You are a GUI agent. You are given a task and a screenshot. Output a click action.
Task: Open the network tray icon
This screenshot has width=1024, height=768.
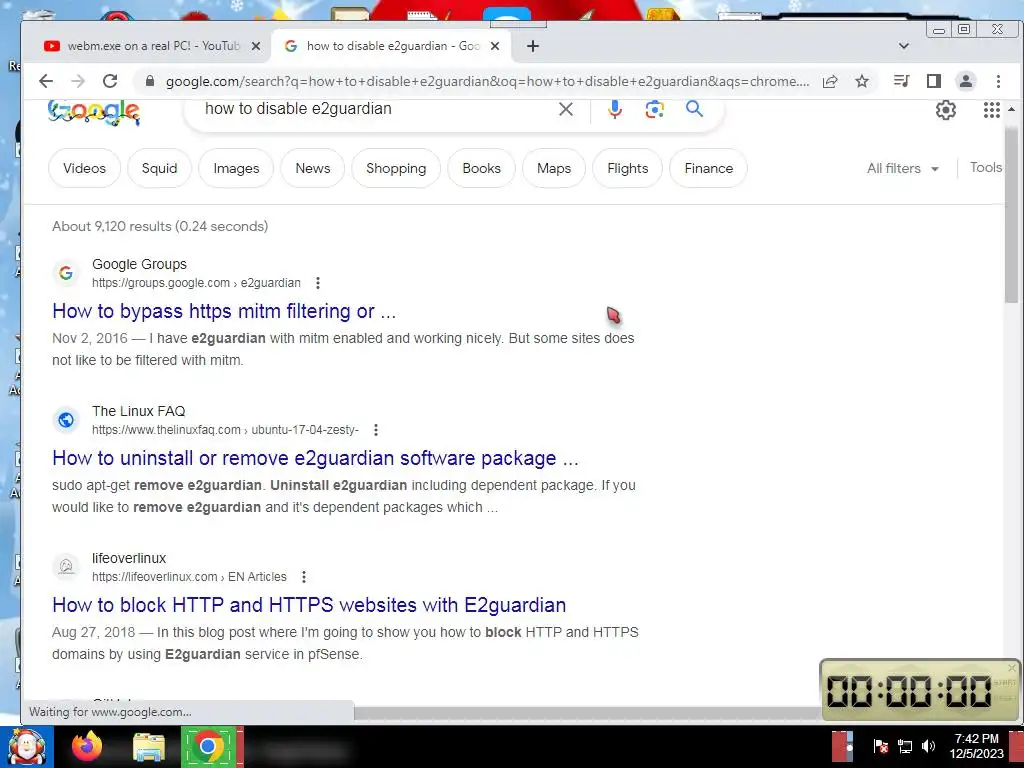(x=904, y=746)
